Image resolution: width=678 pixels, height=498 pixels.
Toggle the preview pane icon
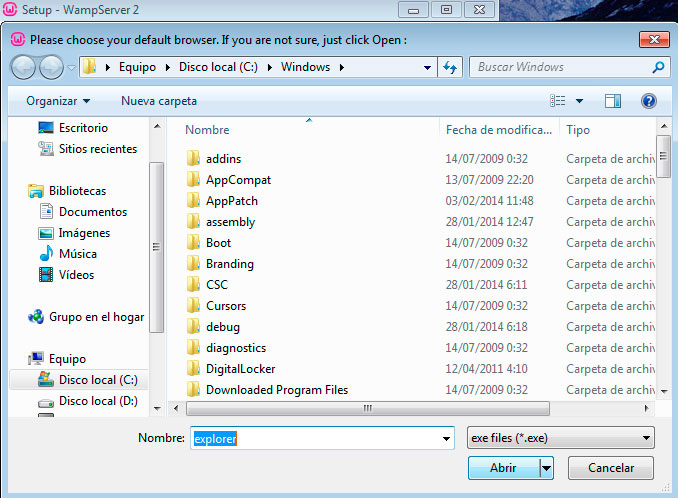pos(613,101)
